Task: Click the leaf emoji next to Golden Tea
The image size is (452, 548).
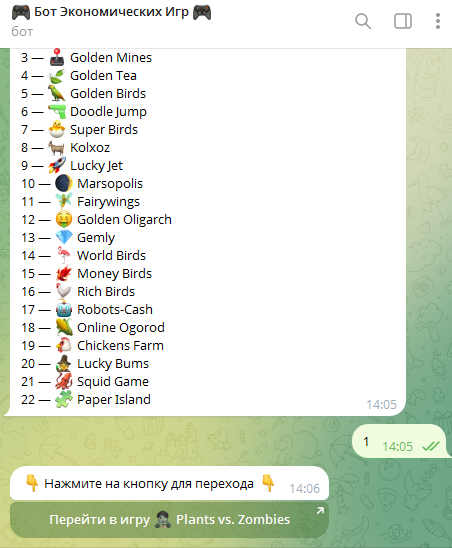Action: tap(57, 76)
